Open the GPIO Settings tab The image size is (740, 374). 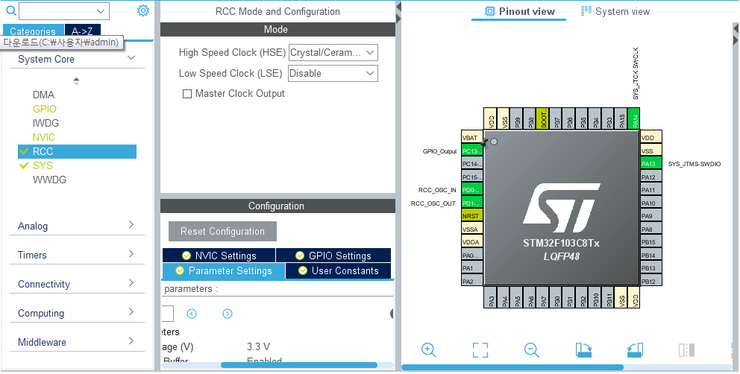pyautogui.click(x=333, y=255)
